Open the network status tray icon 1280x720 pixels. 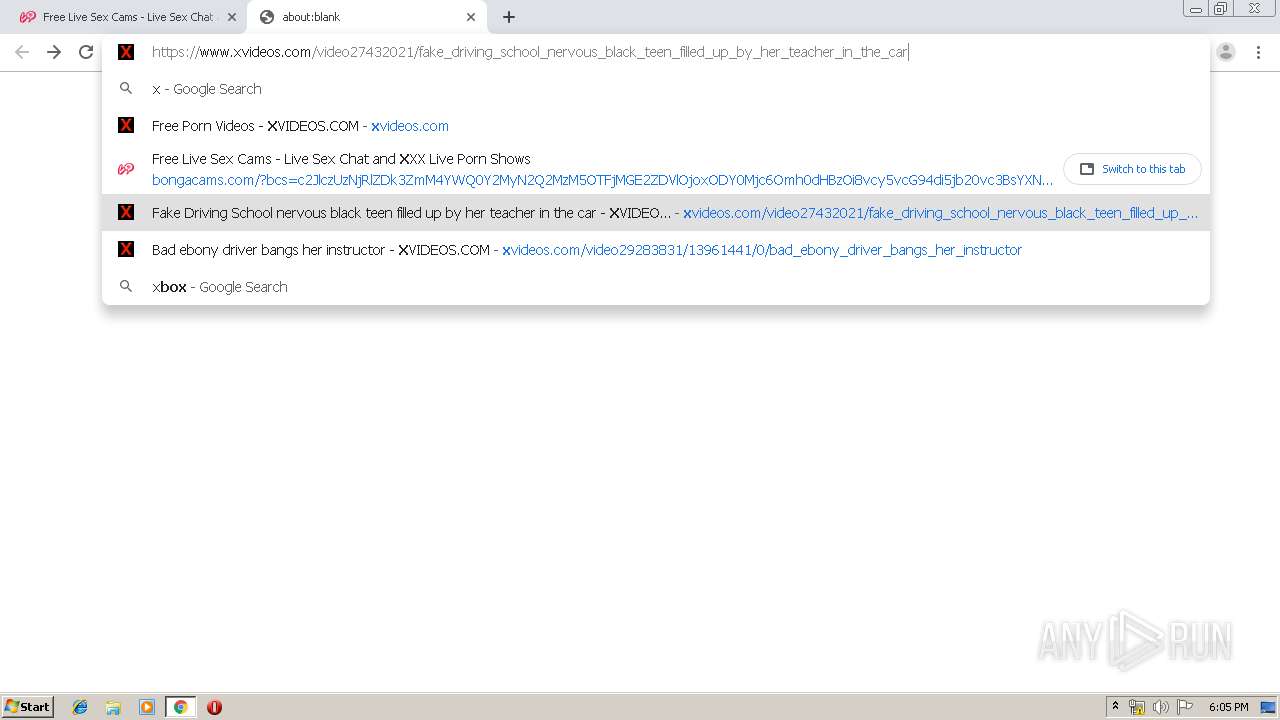[1137, 707]
